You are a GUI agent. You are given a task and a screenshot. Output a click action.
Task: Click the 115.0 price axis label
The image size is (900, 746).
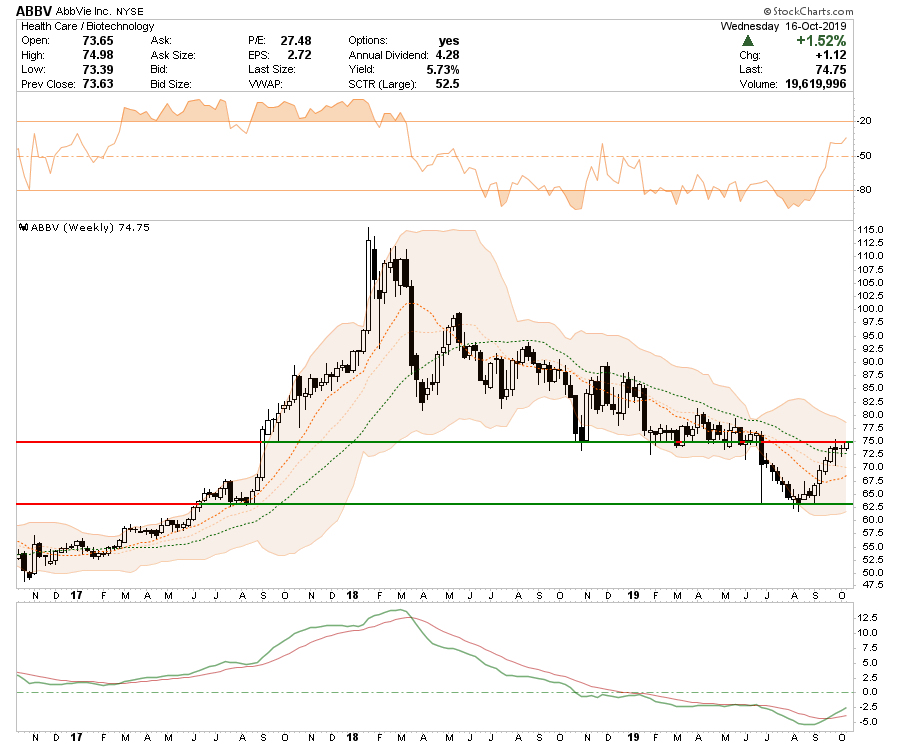870,230
